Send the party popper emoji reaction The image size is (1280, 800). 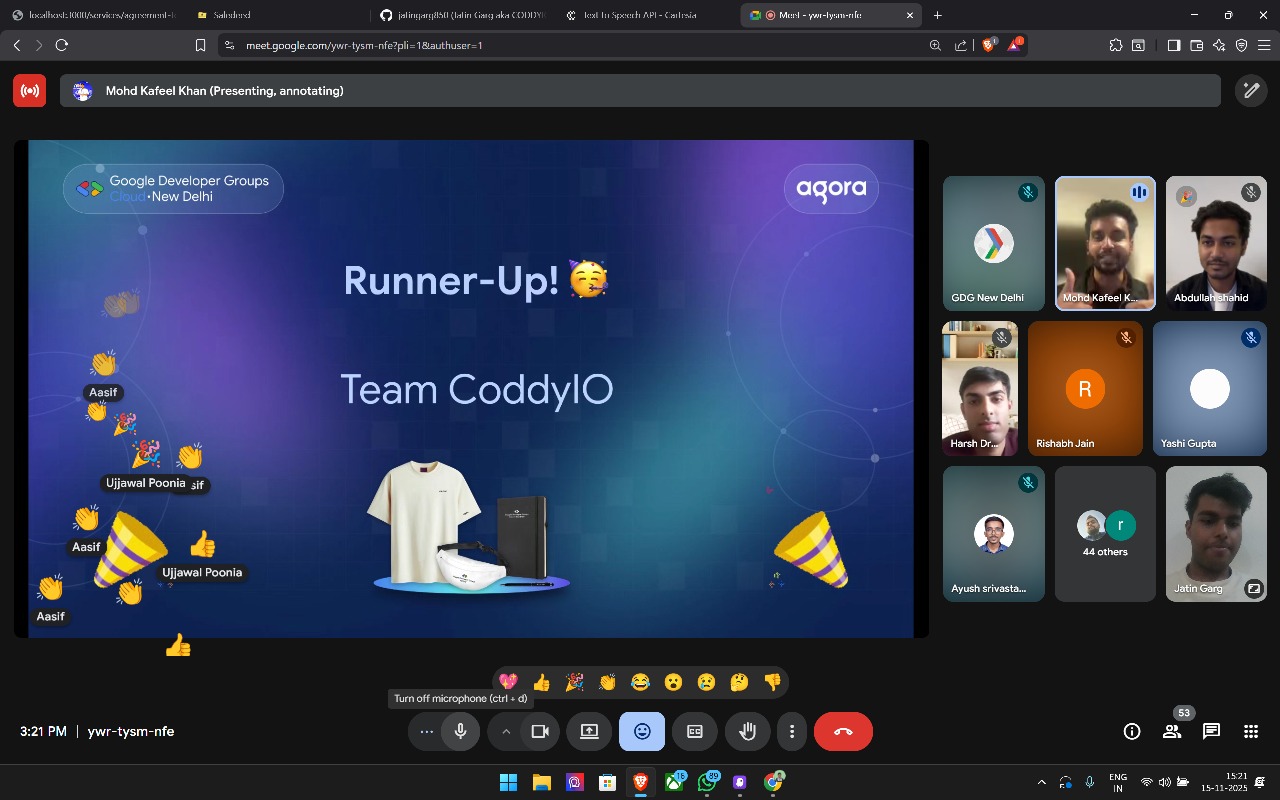tap(574, 682)
